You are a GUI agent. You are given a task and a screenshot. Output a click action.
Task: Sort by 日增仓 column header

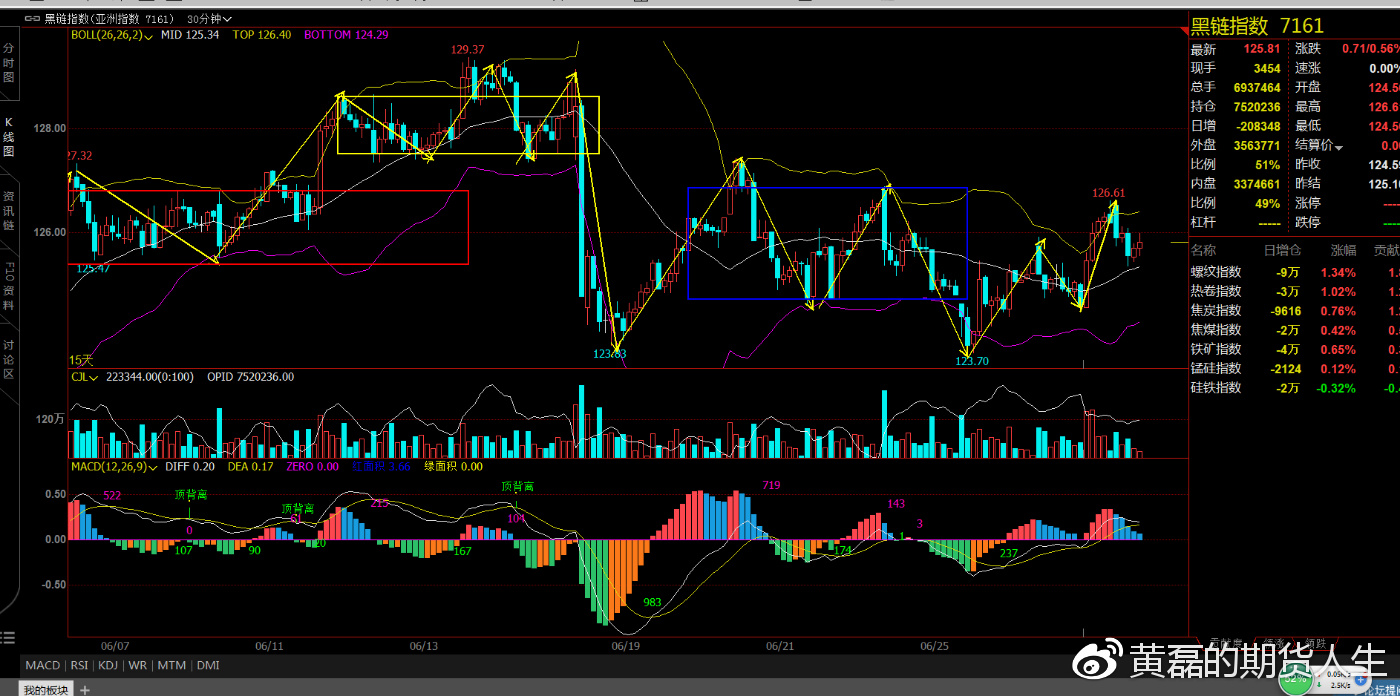(1280, 250)
